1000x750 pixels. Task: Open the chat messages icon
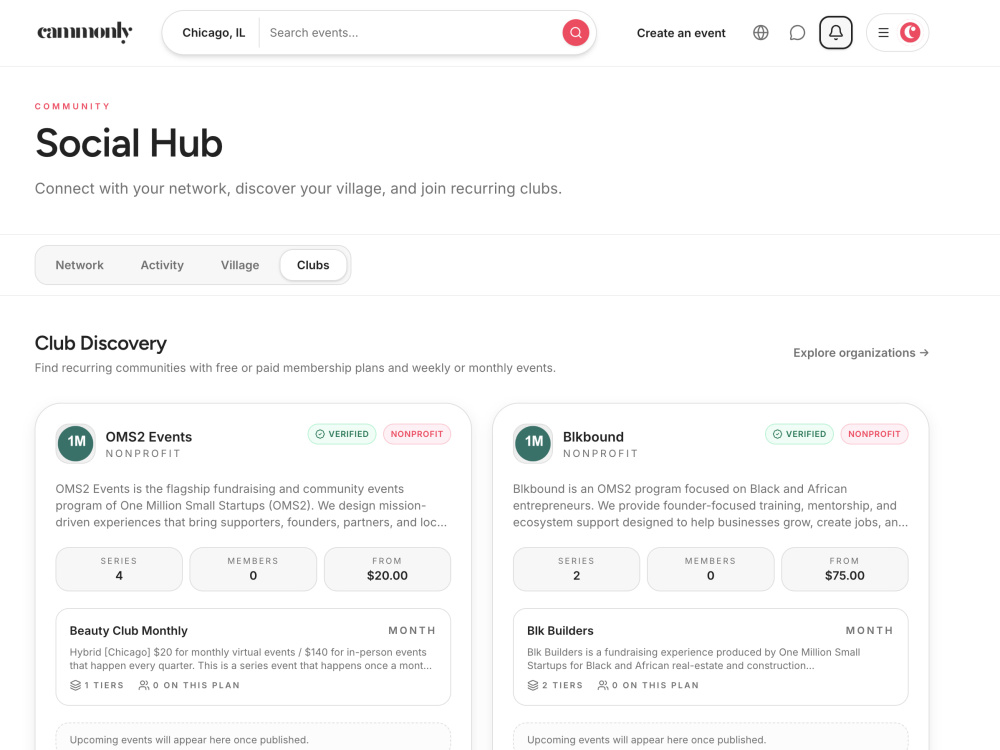(797, 33)
